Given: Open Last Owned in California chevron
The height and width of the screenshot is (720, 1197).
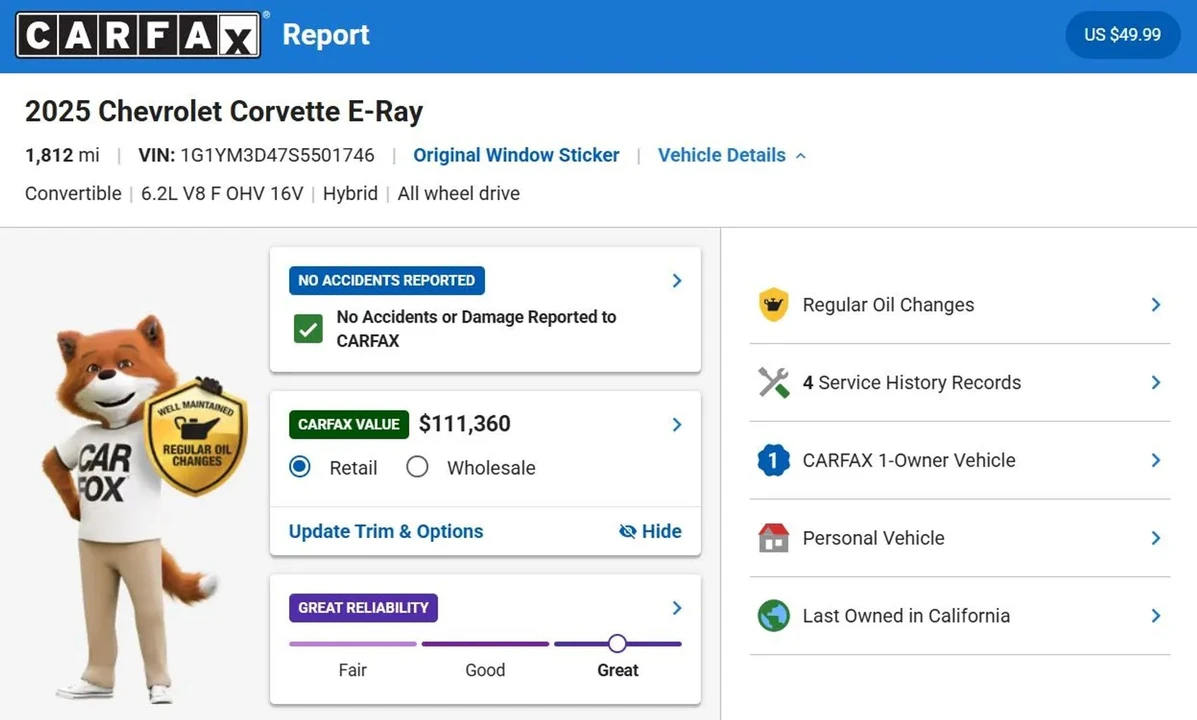Looking at the screenshot, I should pyautogui.click(x=1156, y=615).
